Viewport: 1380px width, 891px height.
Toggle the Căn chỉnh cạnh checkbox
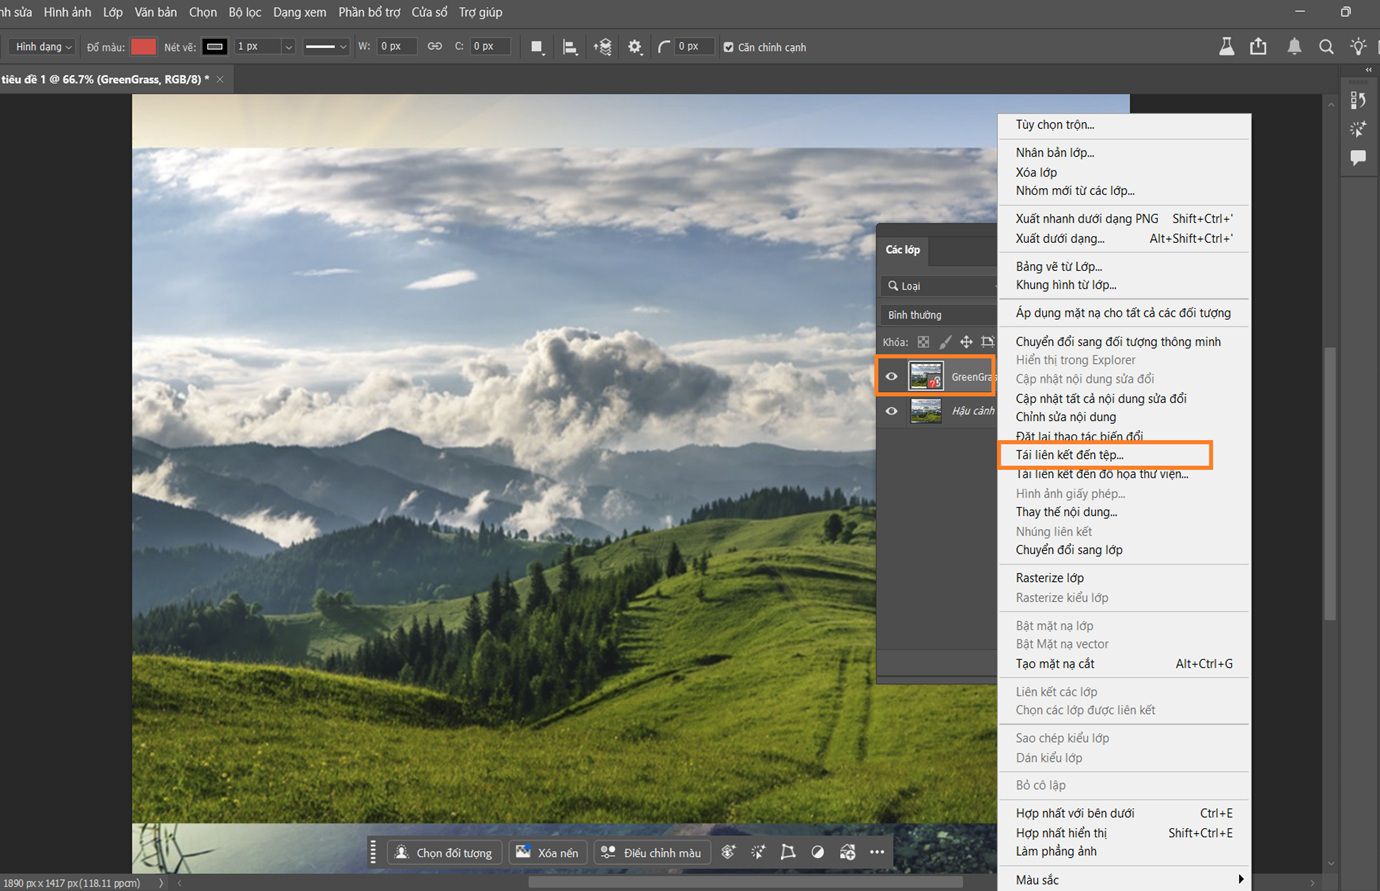click(x=728, y=47)
